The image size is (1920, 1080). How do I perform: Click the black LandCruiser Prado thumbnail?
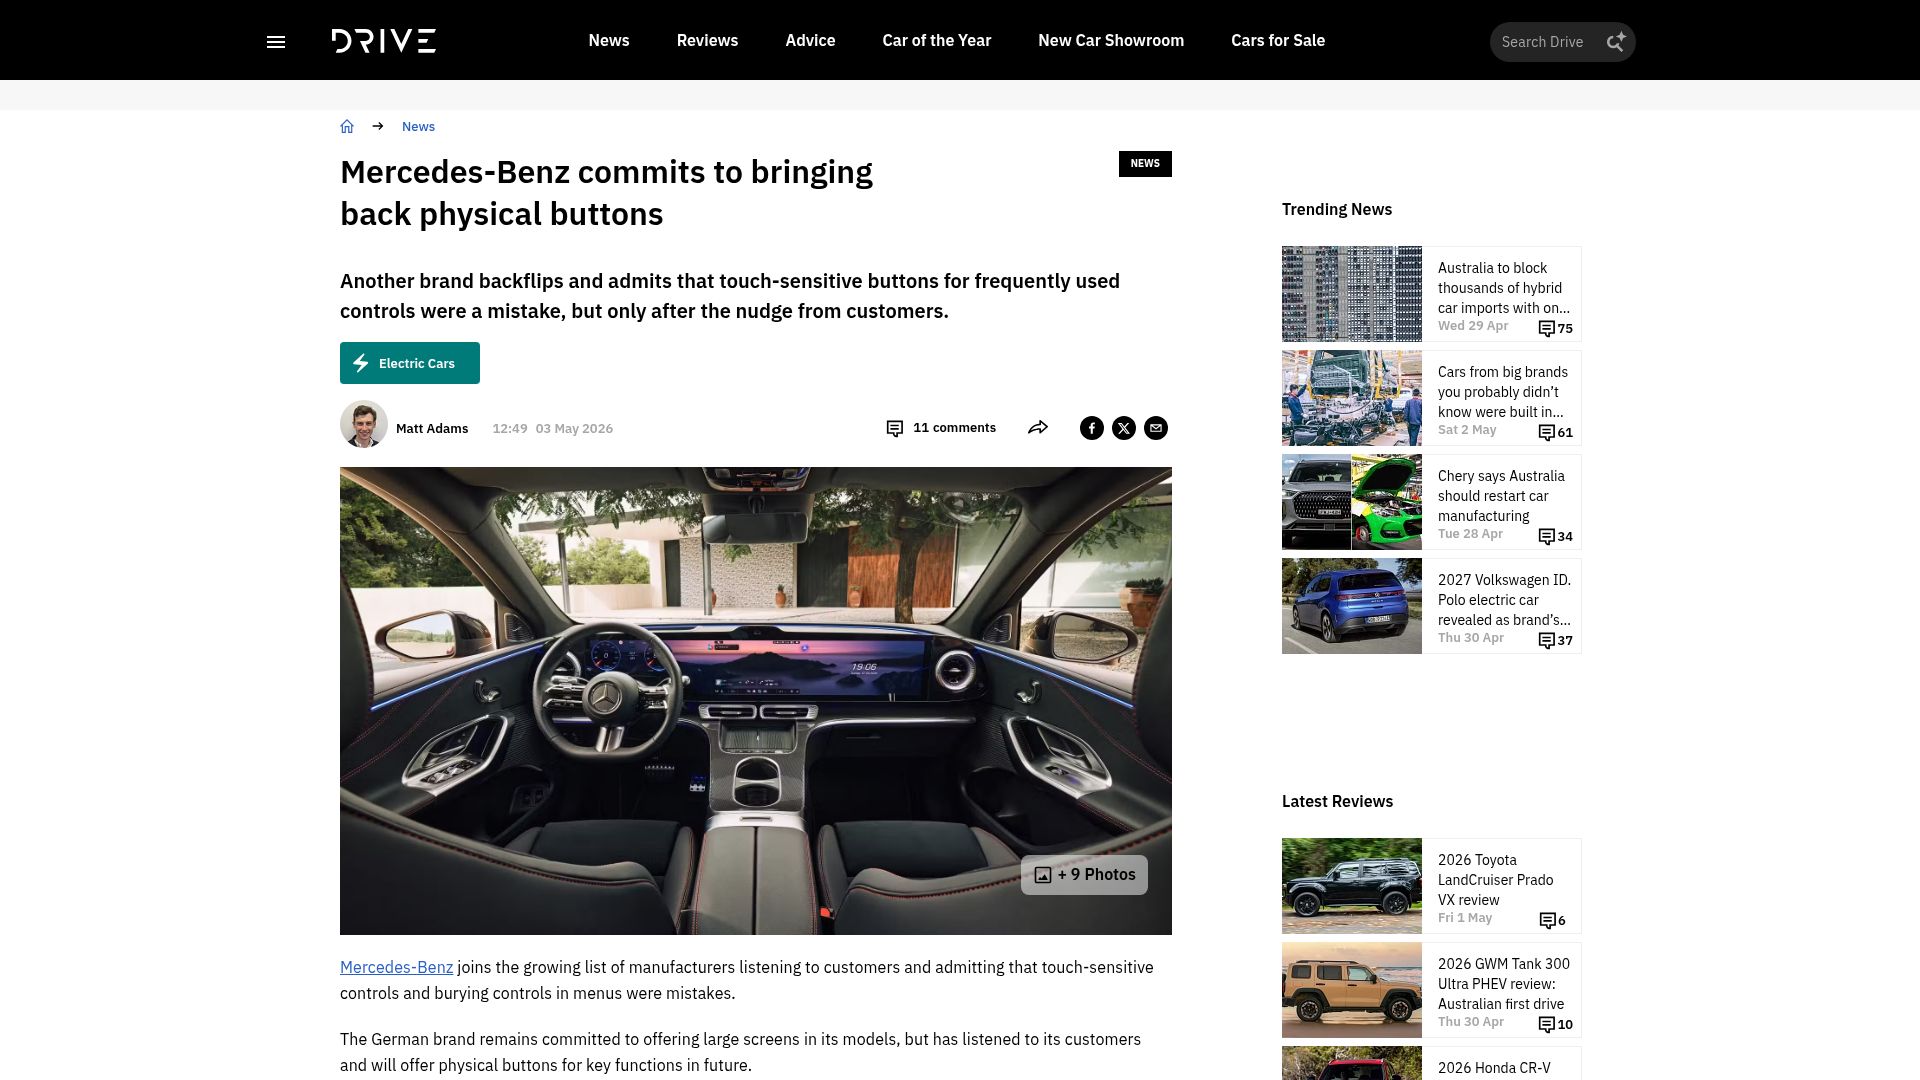click(x=1352, y=886)
